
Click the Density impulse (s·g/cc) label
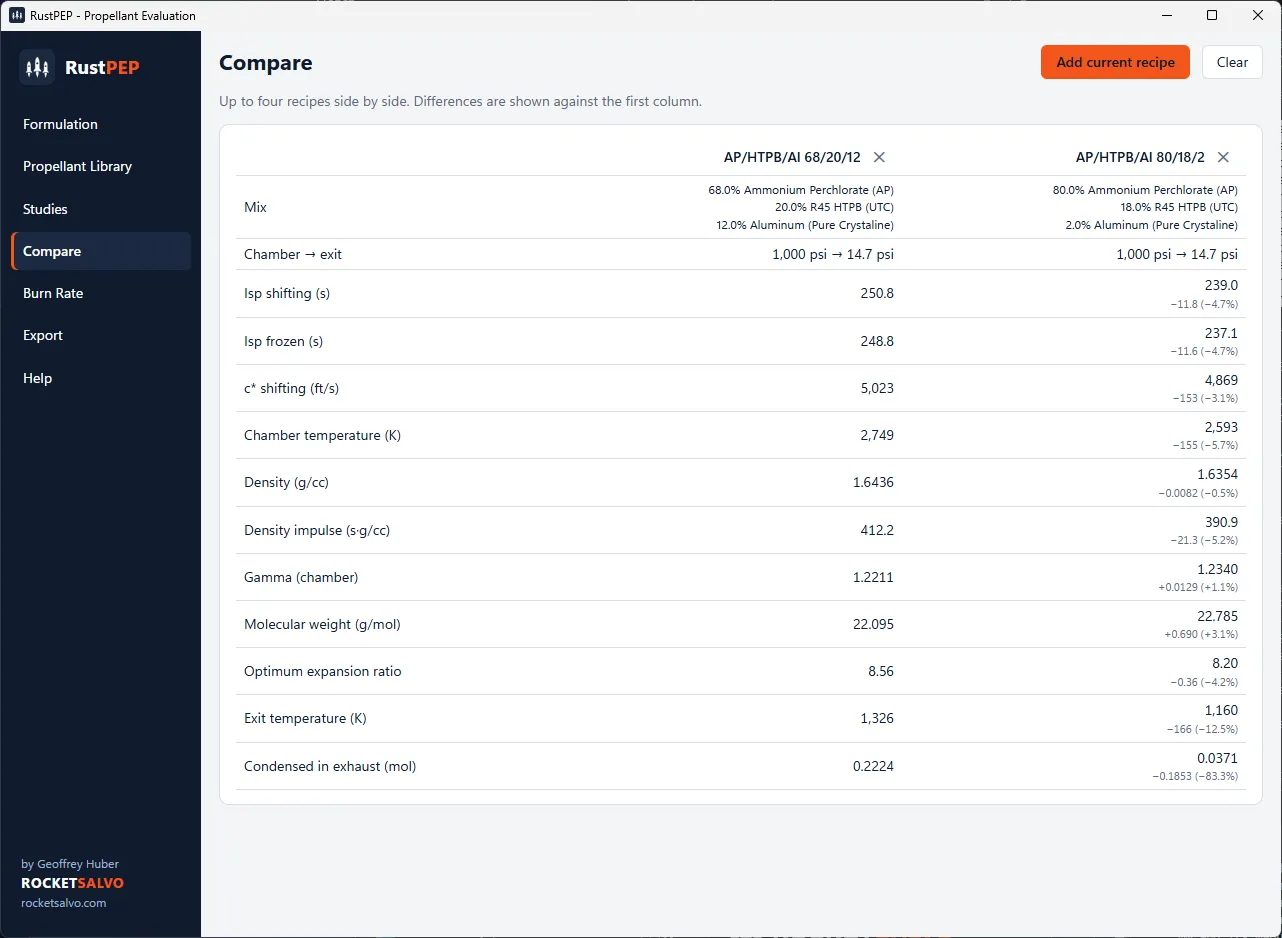point(317,530)
